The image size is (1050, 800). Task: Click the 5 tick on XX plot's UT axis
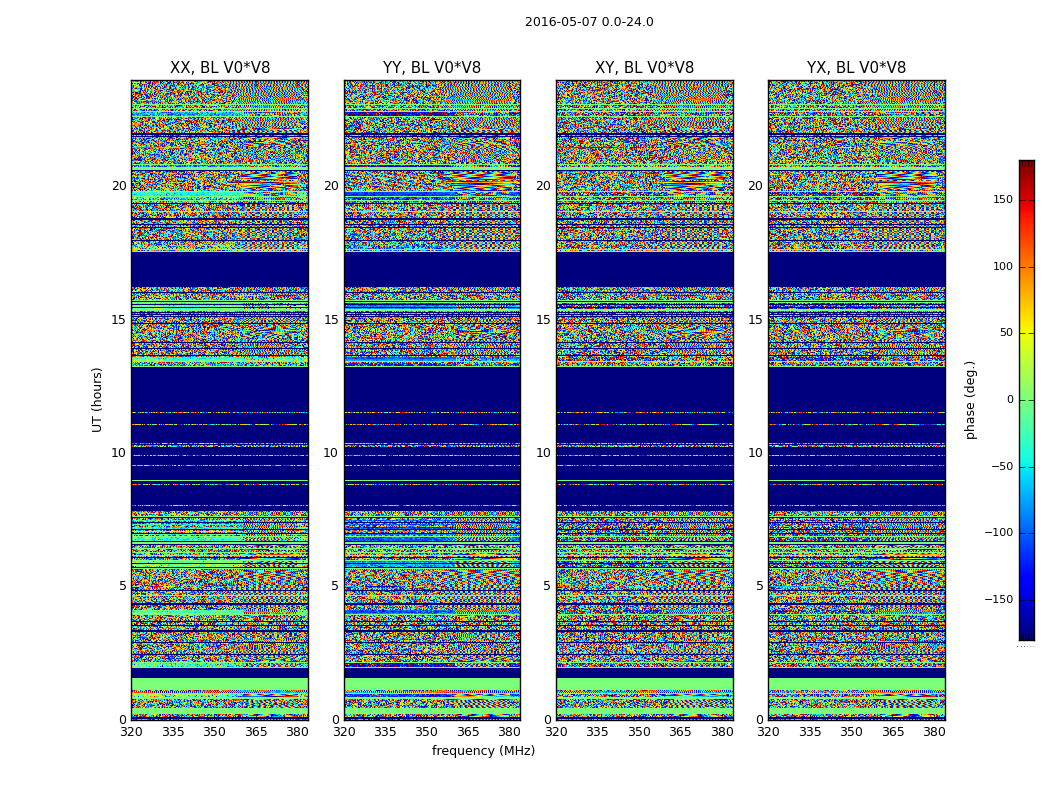(123, 586)
